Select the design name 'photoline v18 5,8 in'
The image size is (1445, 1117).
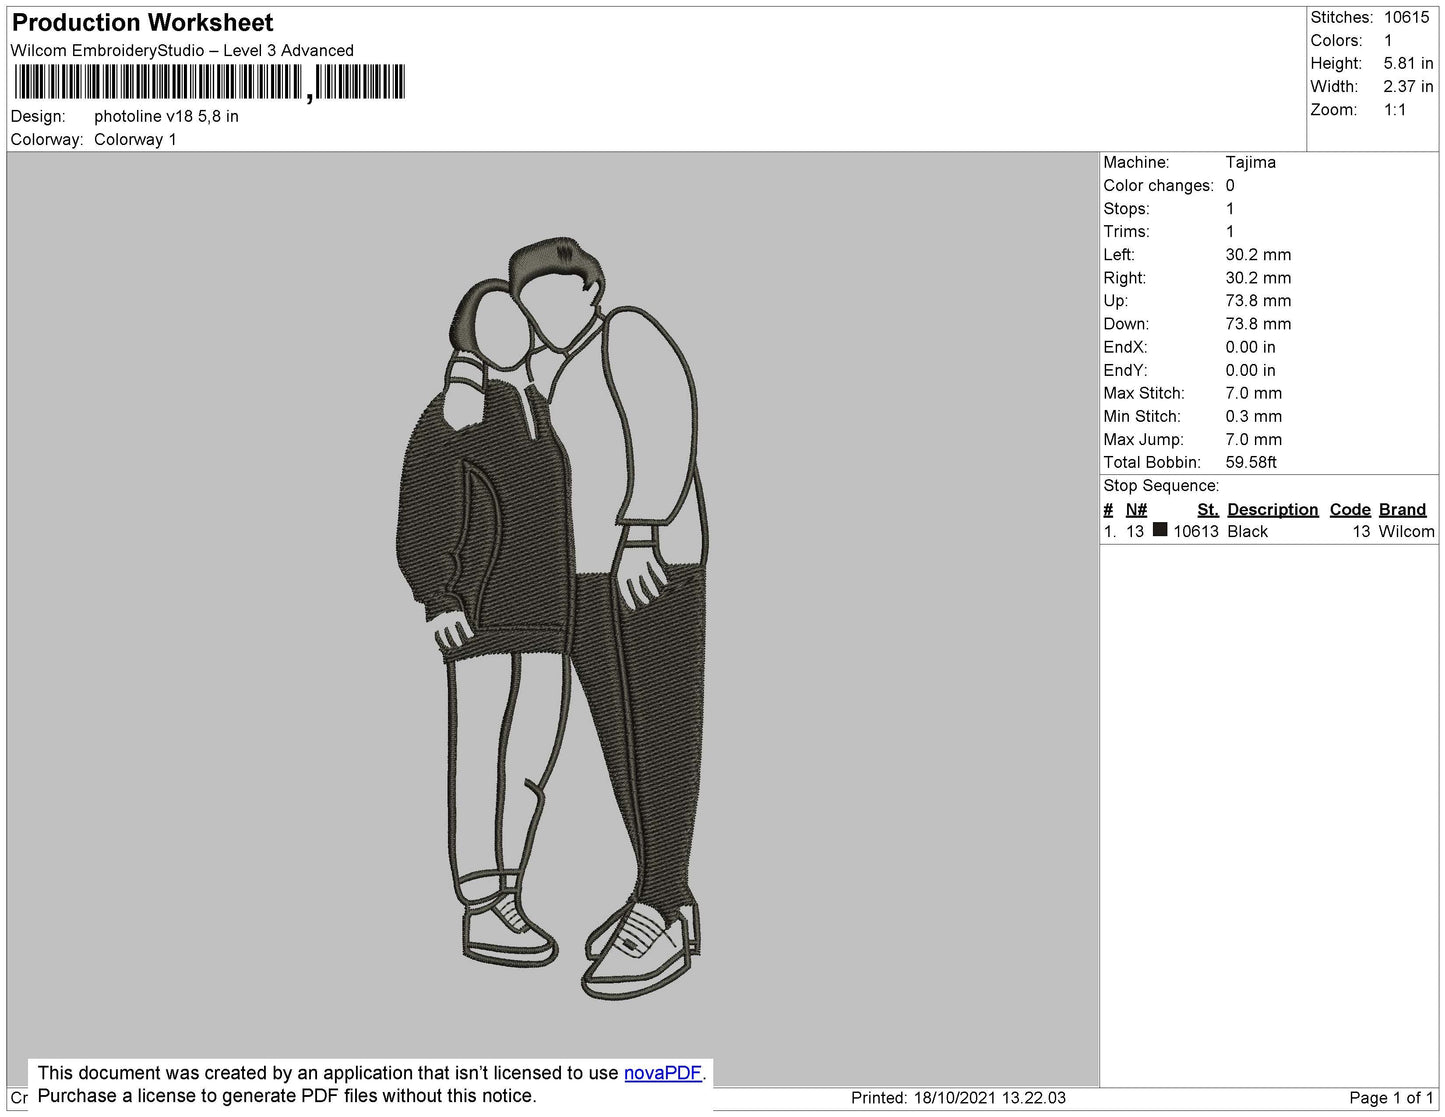[166, 116]
